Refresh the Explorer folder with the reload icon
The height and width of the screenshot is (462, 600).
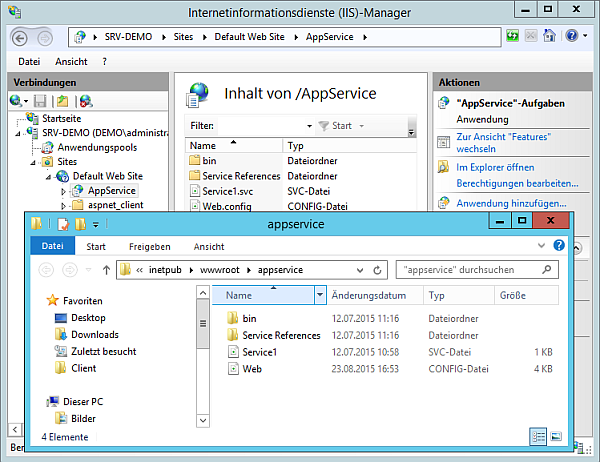pos(379,270)
